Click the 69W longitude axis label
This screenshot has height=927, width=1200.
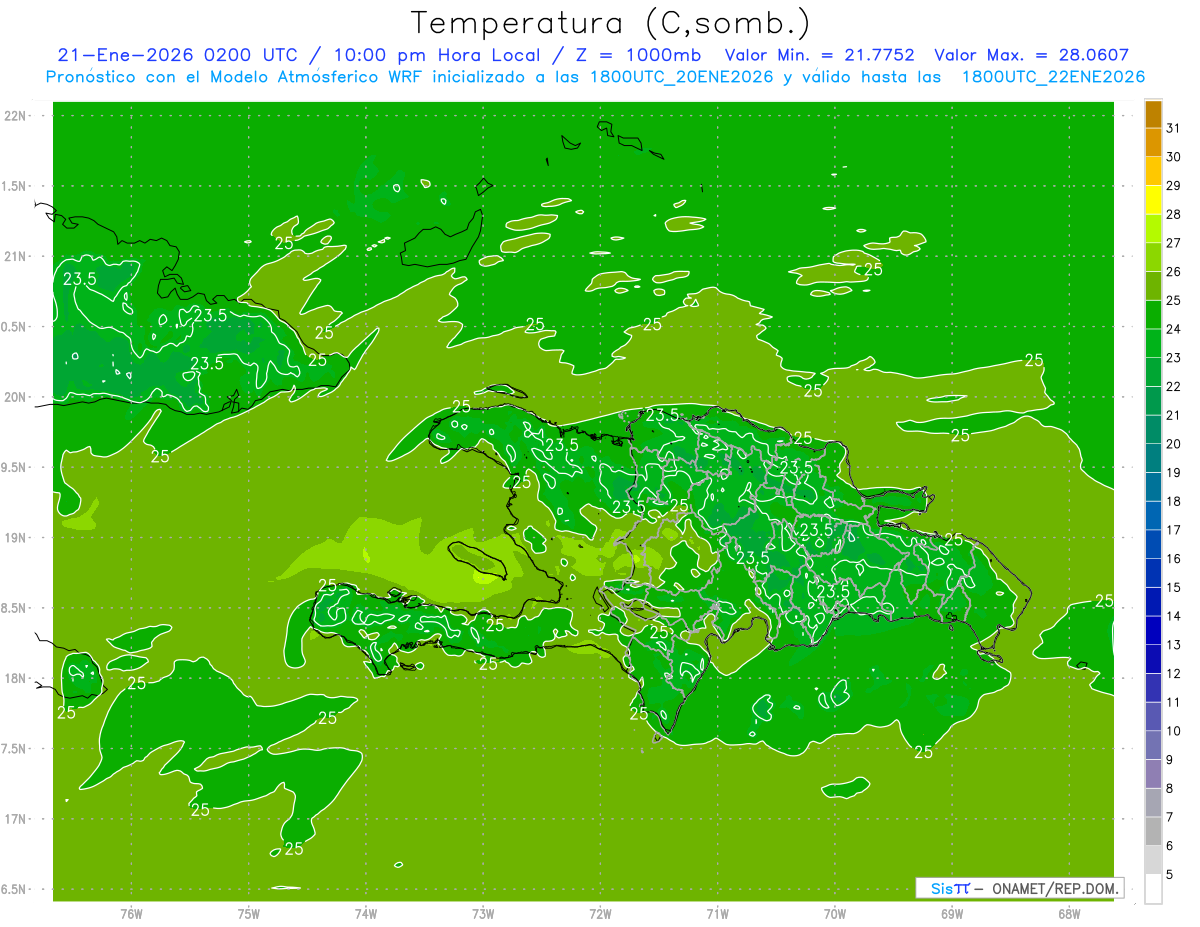click(952, 913)
